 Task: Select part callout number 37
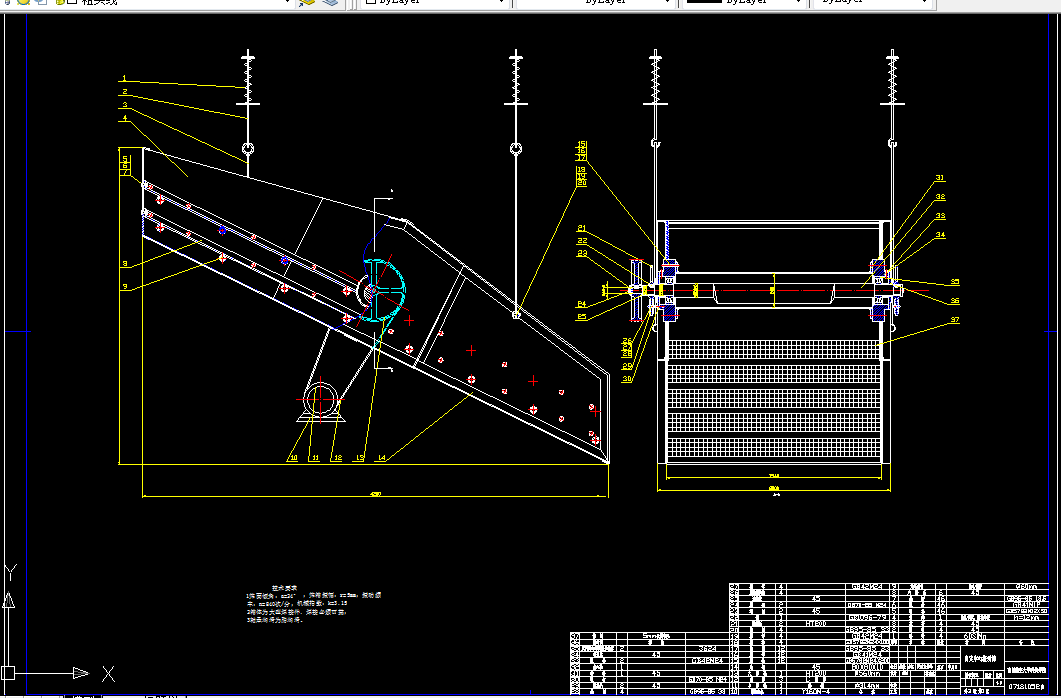[x=955, y=320]
